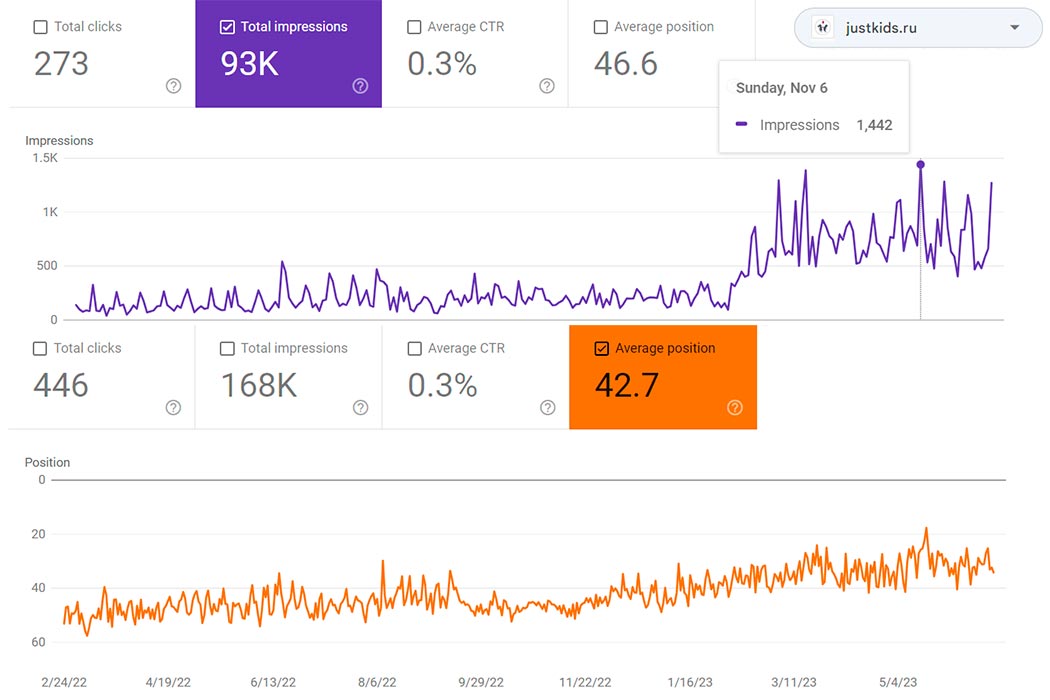Viewport: 1050px width, 700px height.
Task: Click the highlighted Nov 6 peak data point
Action: pyautogui.click(x=920, y=165)
